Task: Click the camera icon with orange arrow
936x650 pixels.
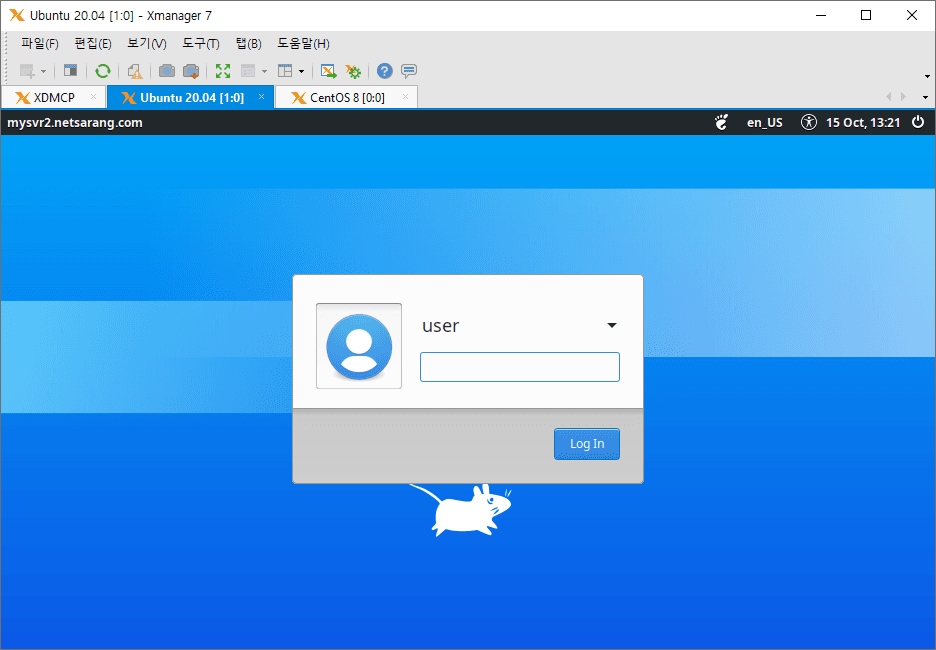Action: 191,71
